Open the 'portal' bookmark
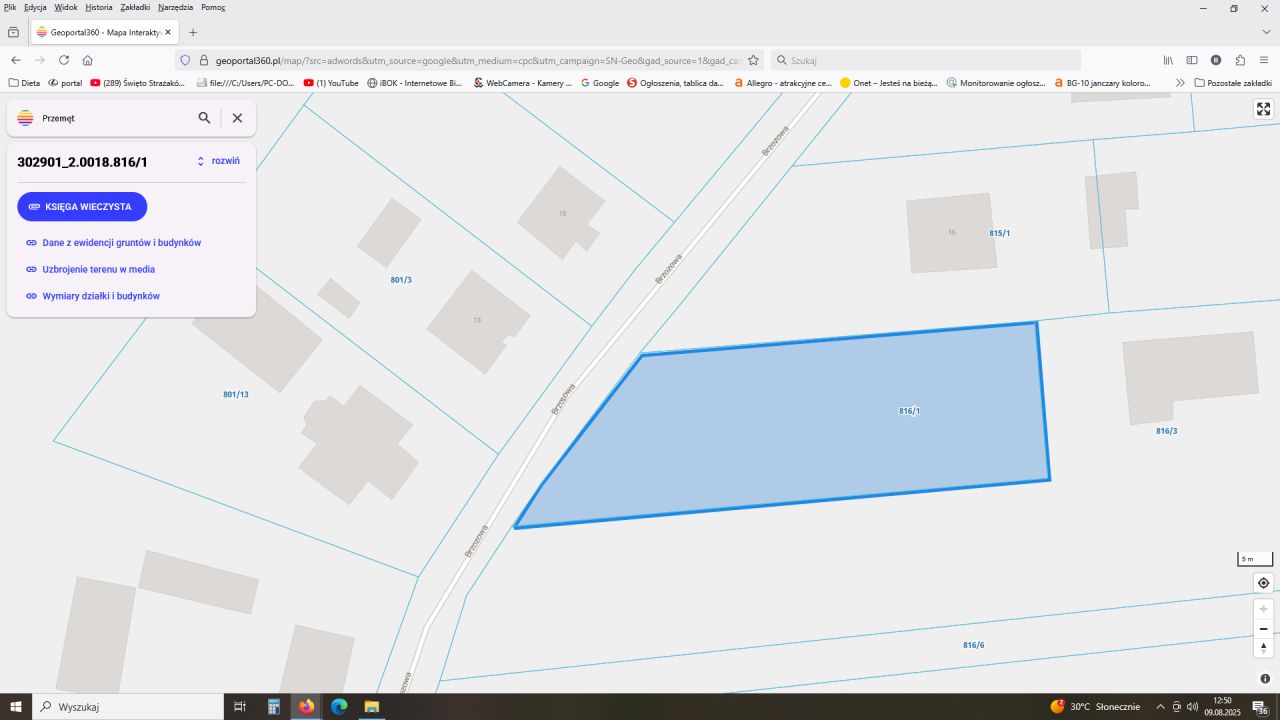Image resolution: width=1280 pixels, height=720 pixels. [x=65, y=83]
